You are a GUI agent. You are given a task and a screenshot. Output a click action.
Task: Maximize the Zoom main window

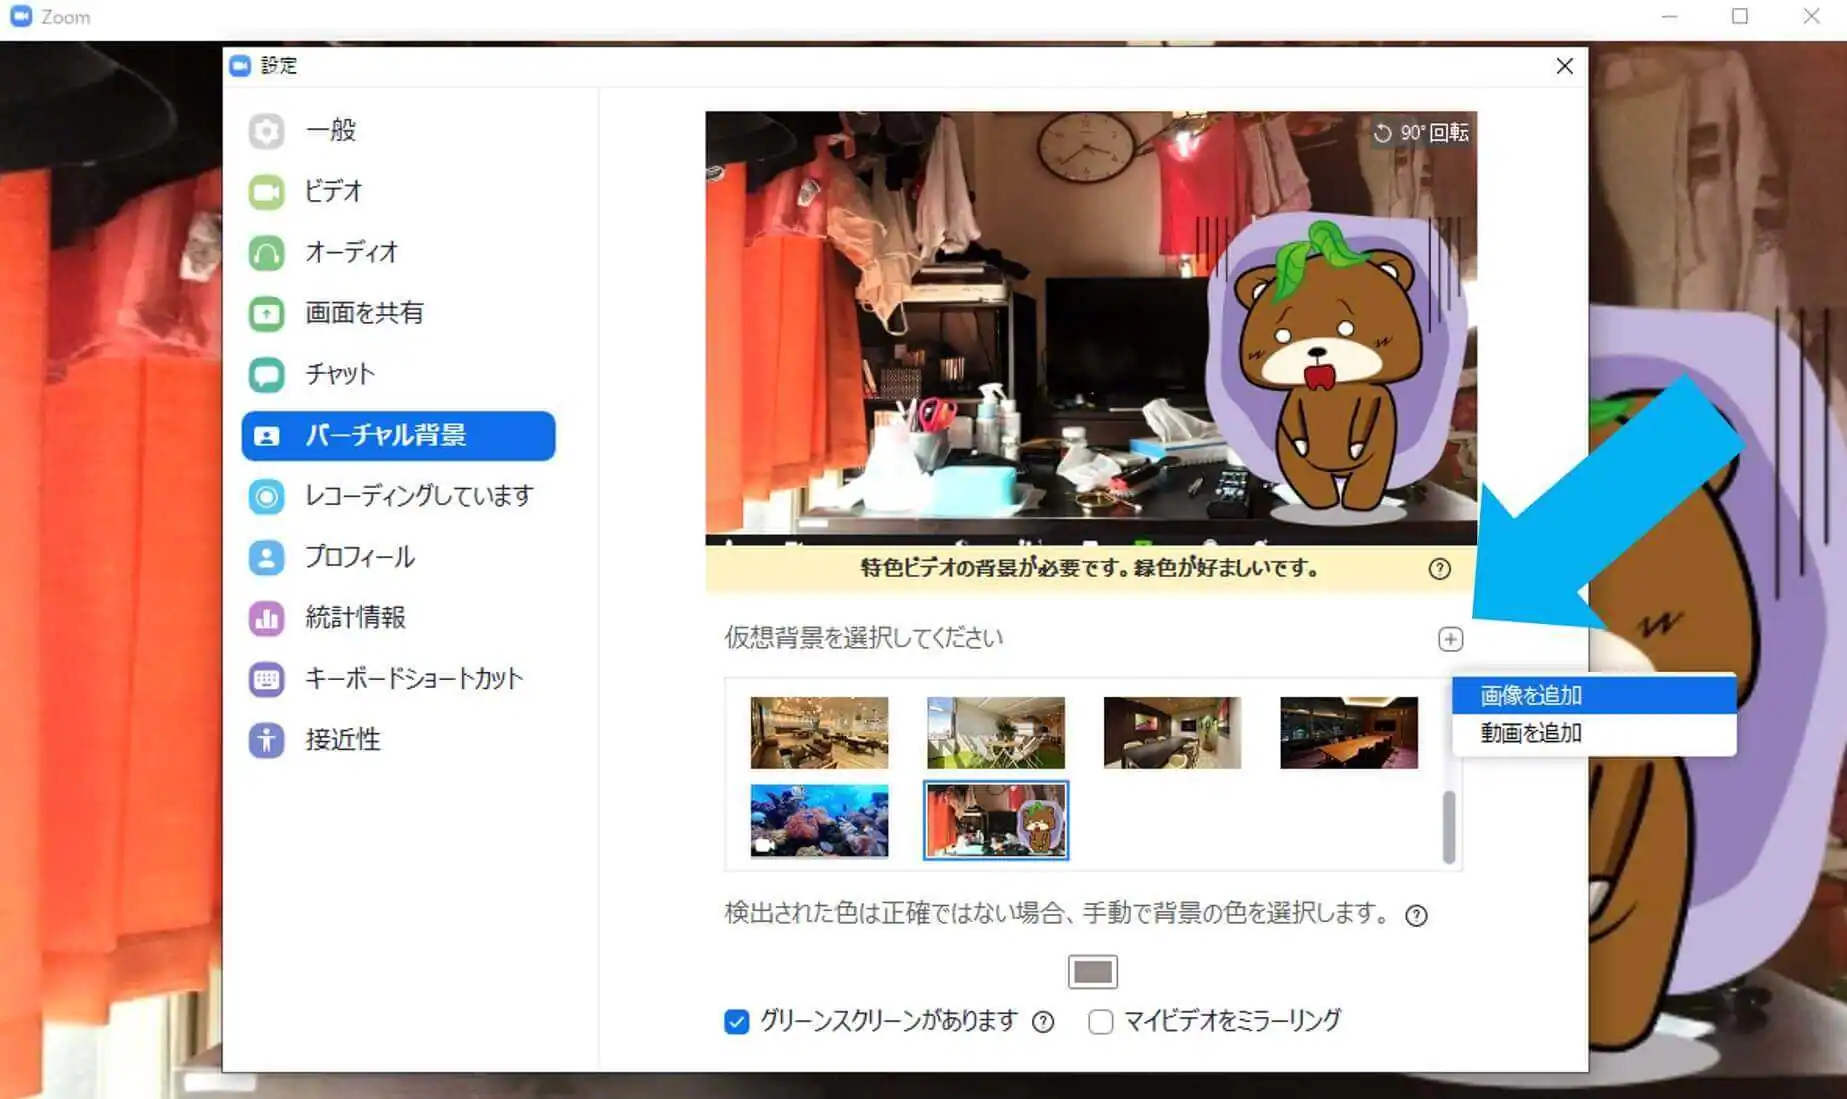coord(1740,17)
